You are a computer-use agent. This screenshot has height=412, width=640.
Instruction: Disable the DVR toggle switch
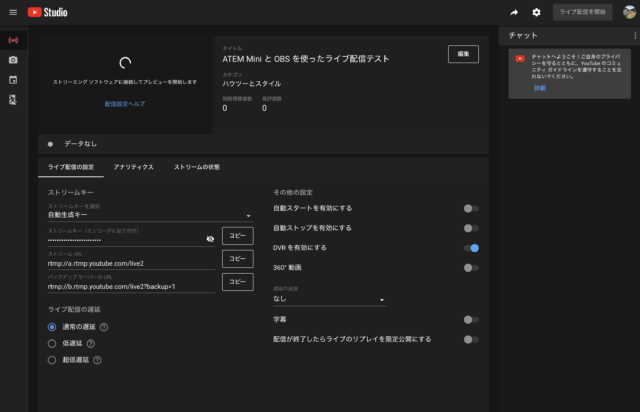tap(471, 247)
